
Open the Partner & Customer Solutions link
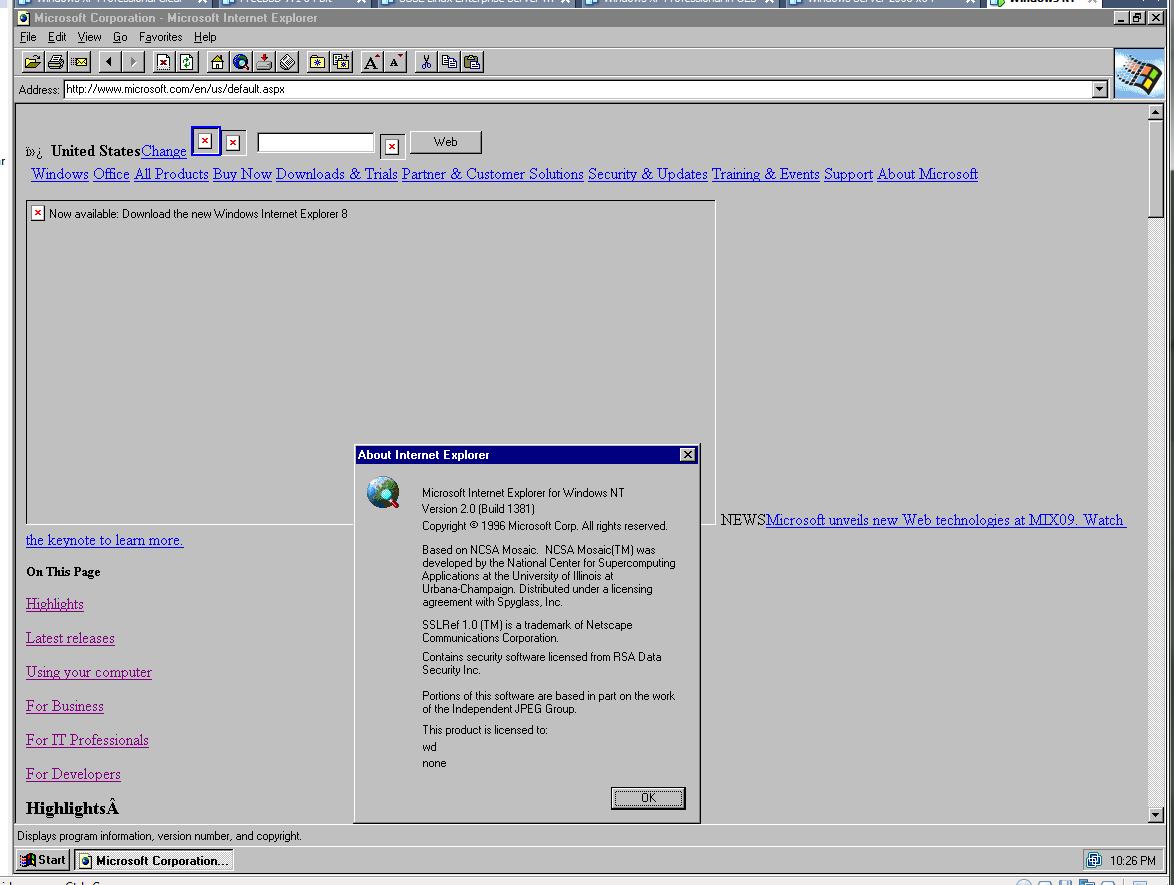[x=493, y=174]
